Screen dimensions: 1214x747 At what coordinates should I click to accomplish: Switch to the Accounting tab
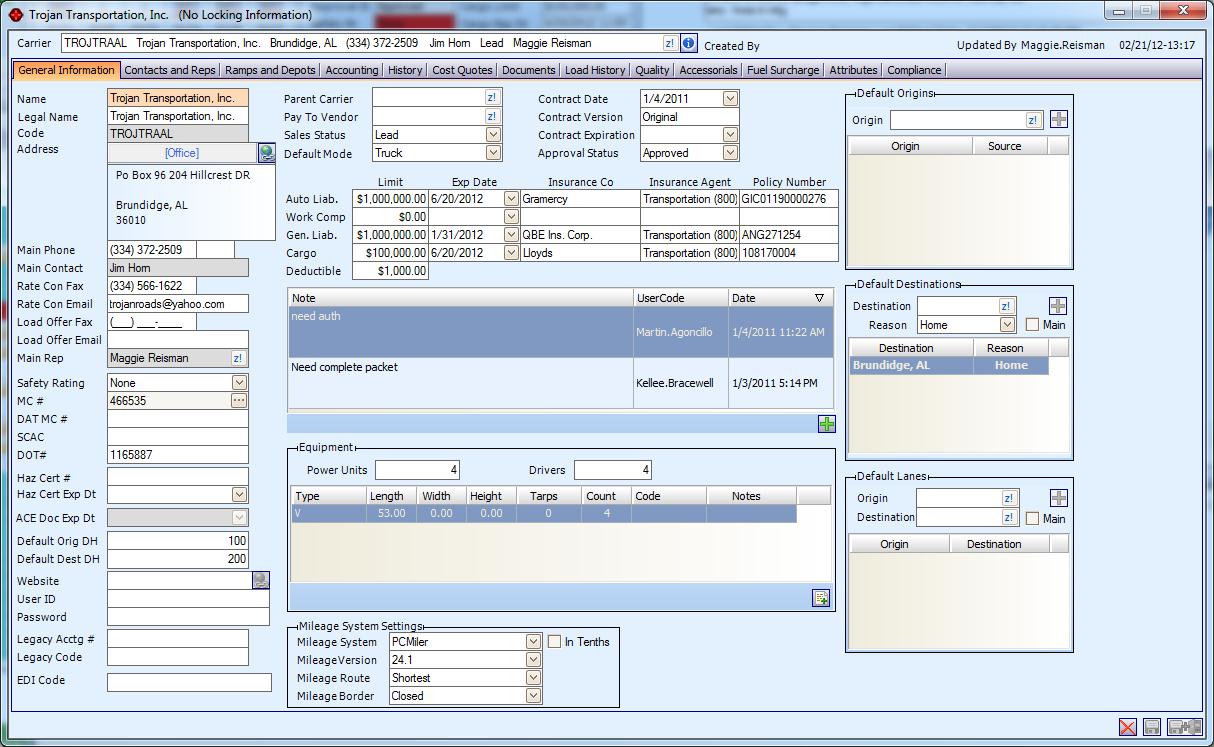352,70
